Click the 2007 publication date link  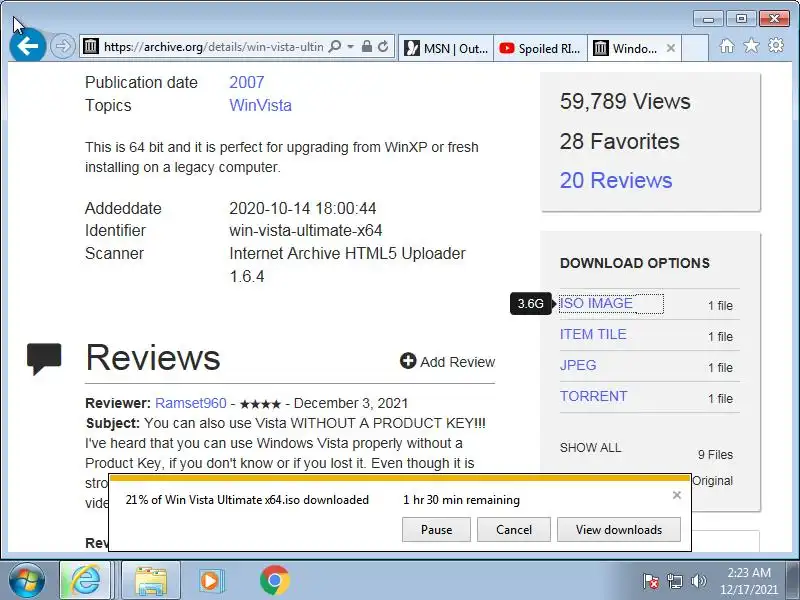point(246,82)
